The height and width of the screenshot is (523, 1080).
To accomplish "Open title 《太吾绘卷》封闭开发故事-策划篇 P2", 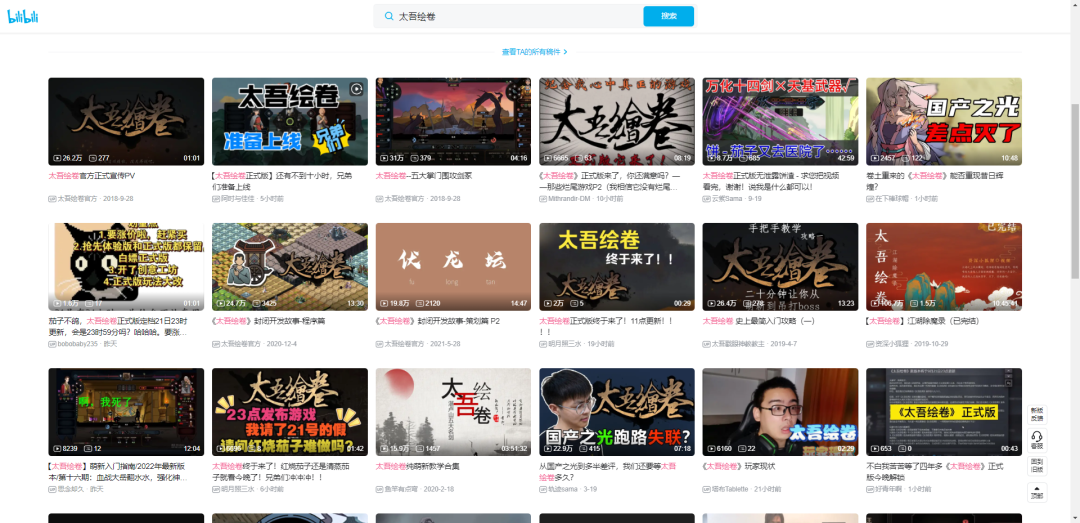I will [x=437, y=321].
